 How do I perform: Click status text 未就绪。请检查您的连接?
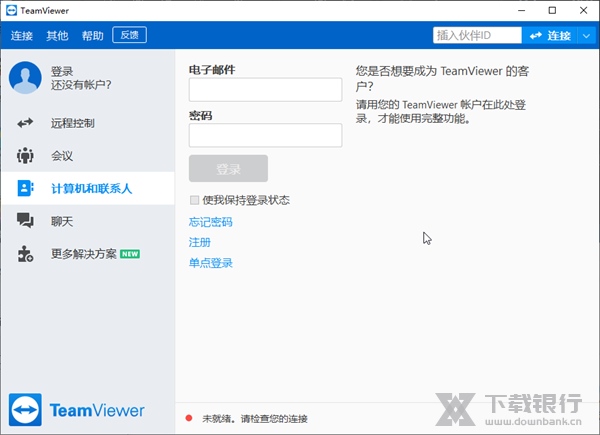coord(255,419)
